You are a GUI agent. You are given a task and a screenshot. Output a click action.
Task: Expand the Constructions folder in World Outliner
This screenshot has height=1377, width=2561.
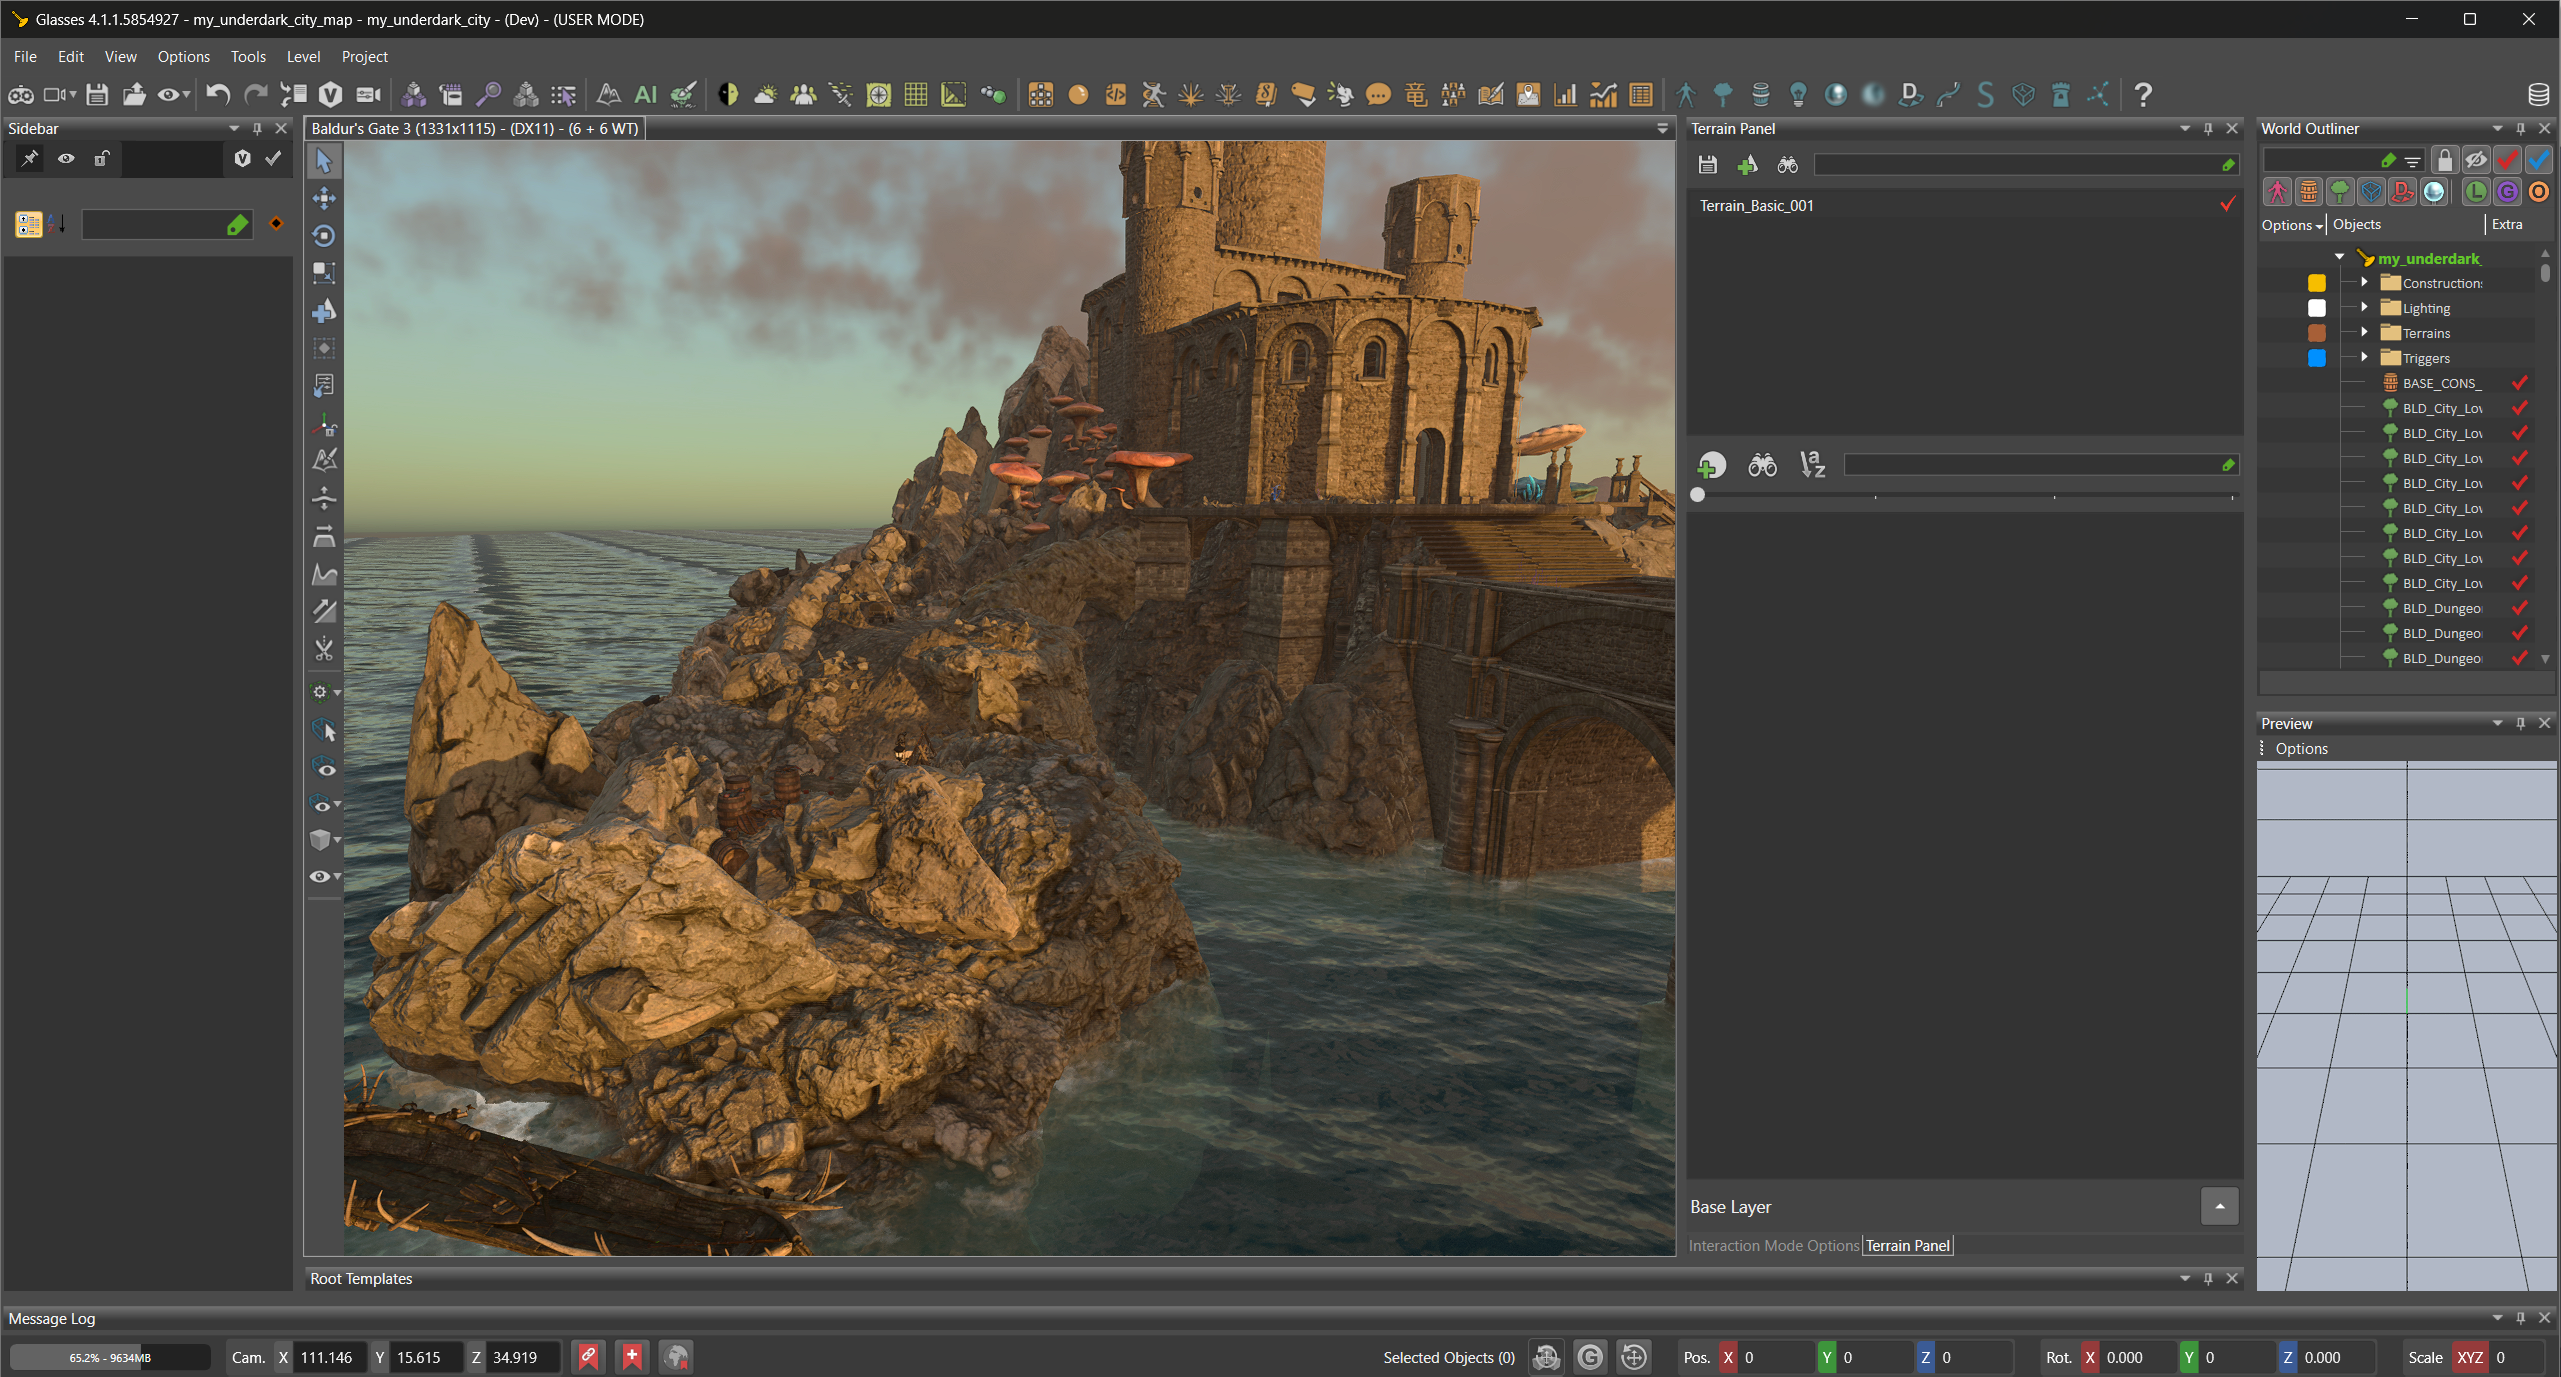tap(2364, 283)
